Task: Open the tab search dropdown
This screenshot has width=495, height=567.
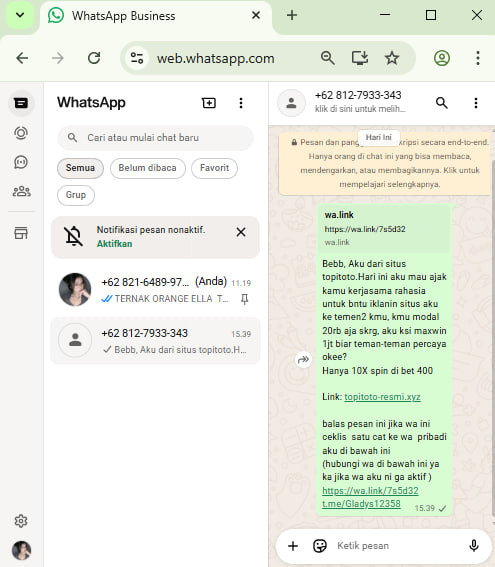Action: pos(20,15)
